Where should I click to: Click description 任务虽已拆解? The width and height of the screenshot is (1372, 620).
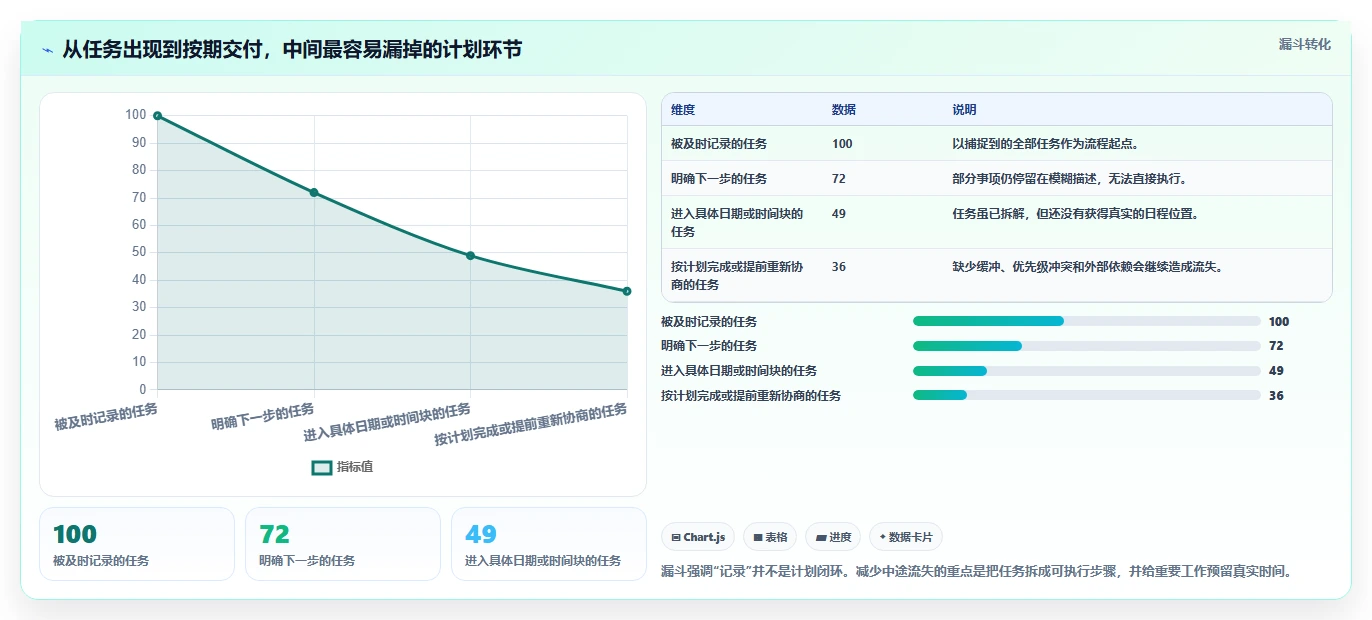click(x=1075, y=214)
